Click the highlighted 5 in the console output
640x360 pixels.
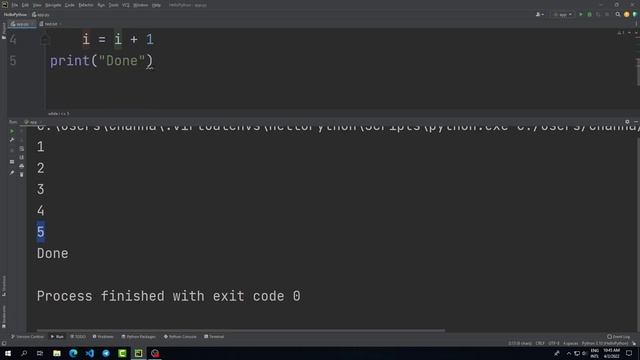click(x=40, y=232)
